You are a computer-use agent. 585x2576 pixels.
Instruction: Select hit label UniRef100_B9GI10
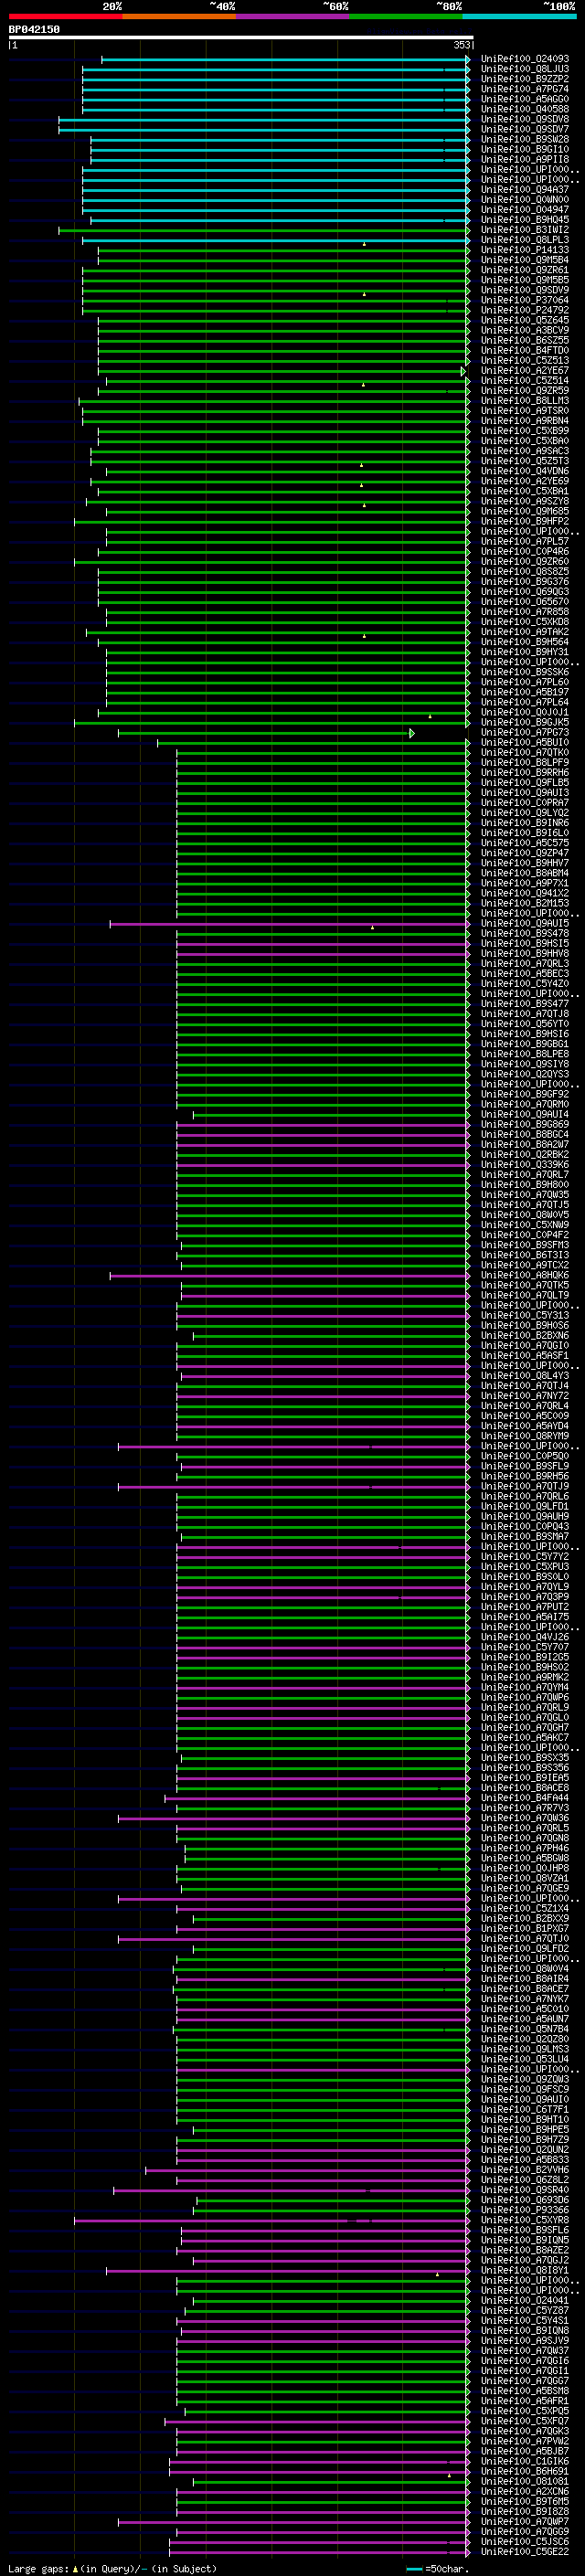[x=525, y=149]
